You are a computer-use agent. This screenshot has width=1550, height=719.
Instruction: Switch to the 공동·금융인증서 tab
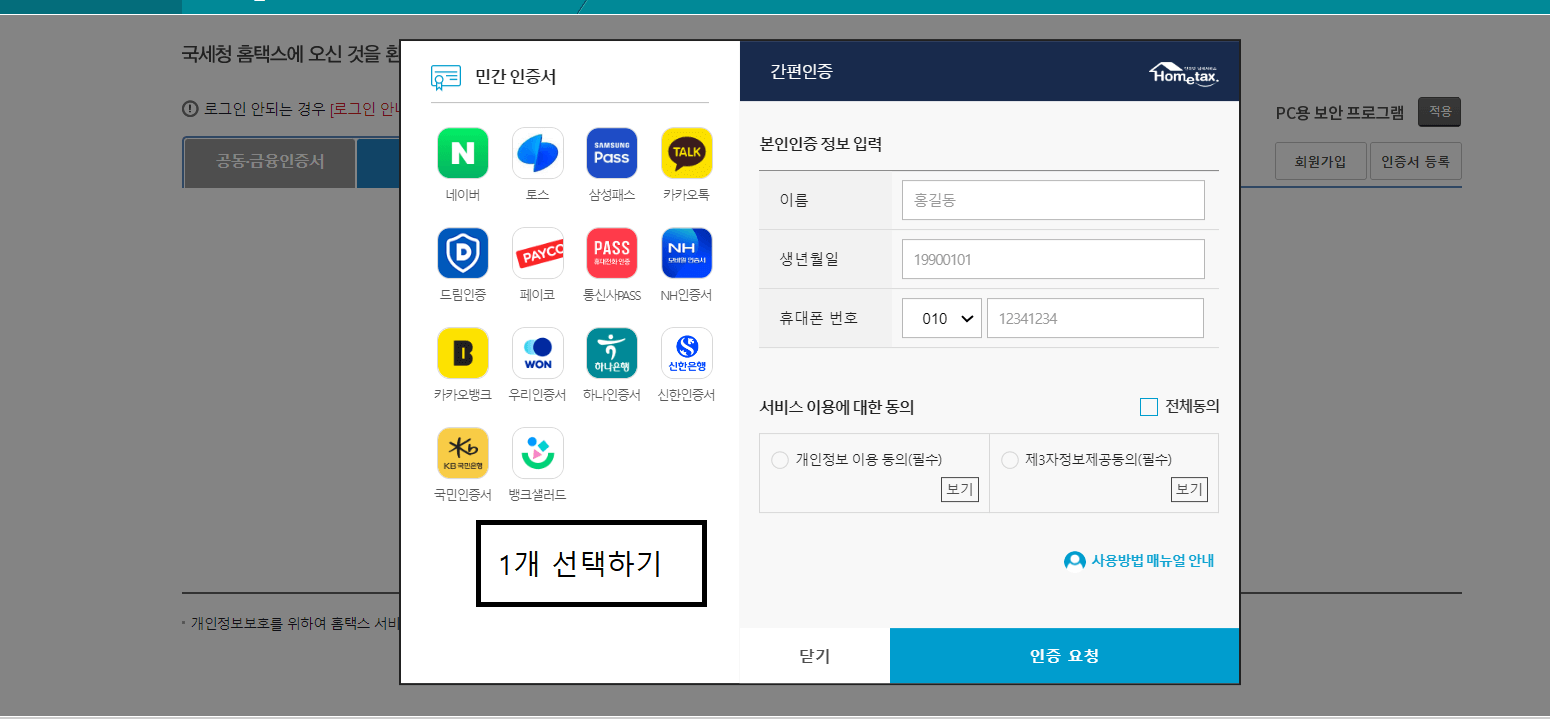coord(270,162)
